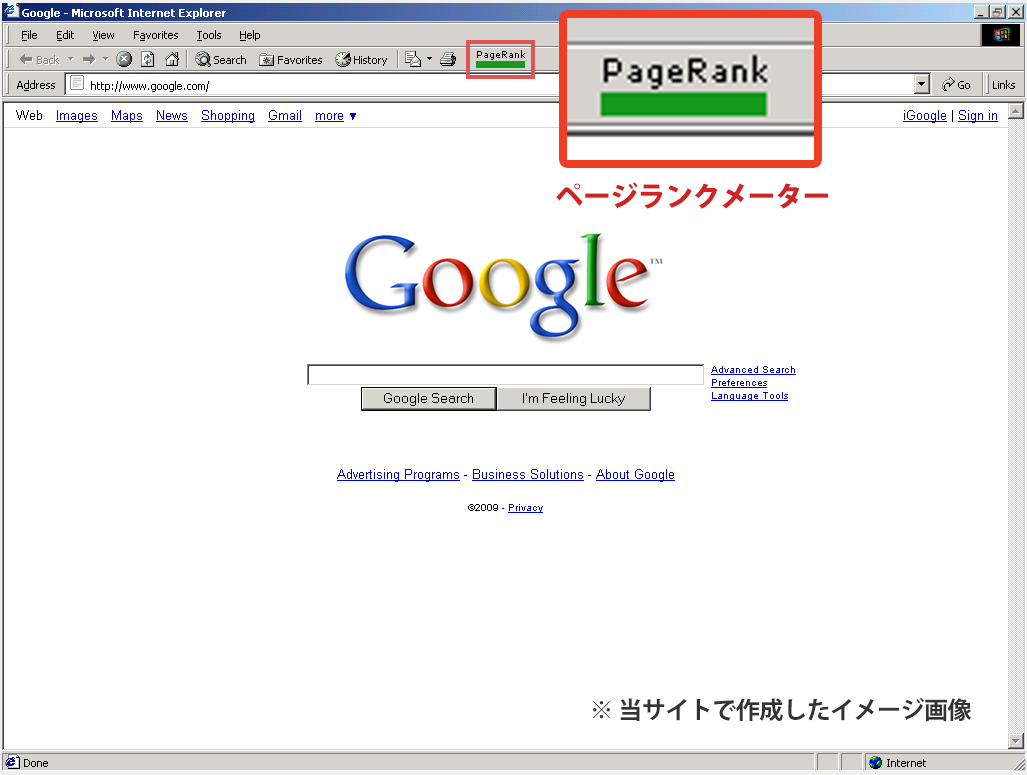The image size is (1027, 775).
Task: Open the Help menu
Action: coord(250,35)
